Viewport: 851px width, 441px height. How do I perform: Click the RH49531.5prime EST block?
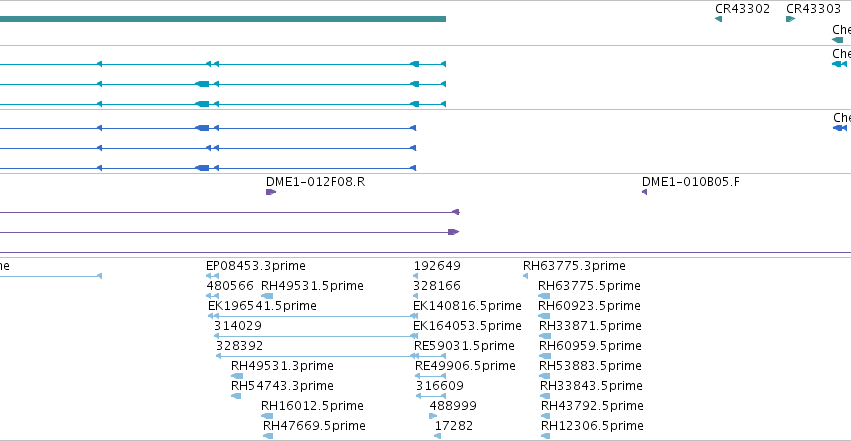tap(267, 296)
